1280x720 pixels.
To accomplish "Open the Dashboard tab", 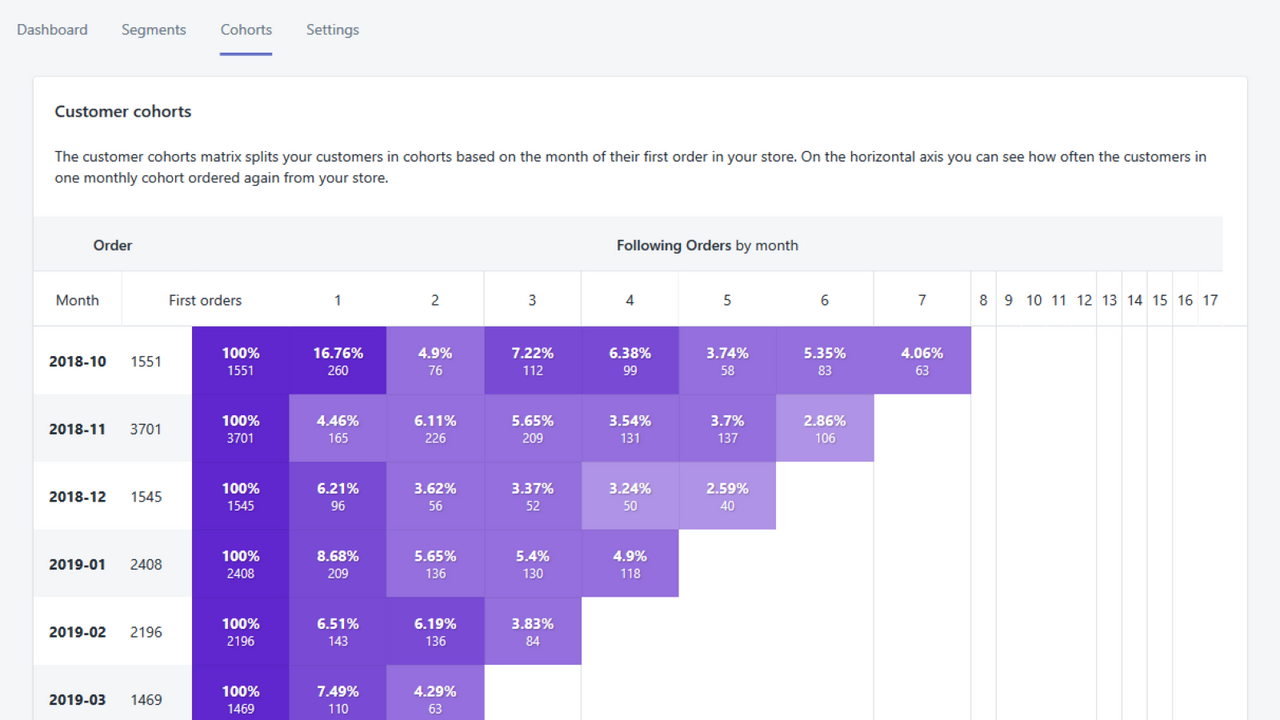I will tap(52, 30).
